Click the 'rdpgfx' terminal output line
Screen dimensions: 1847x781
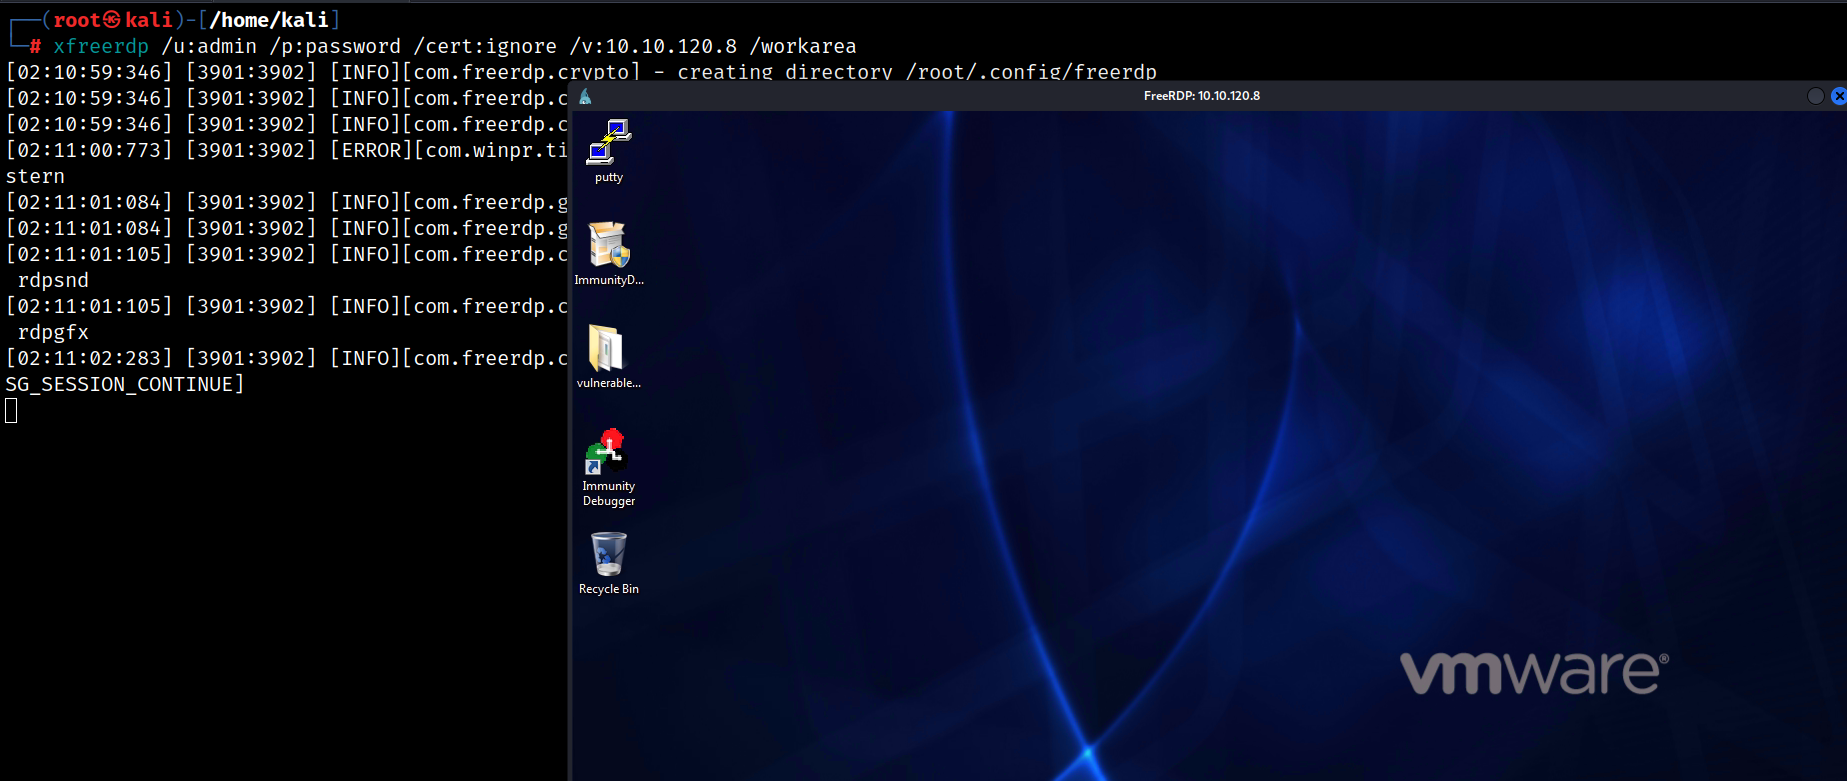point(53,332)
